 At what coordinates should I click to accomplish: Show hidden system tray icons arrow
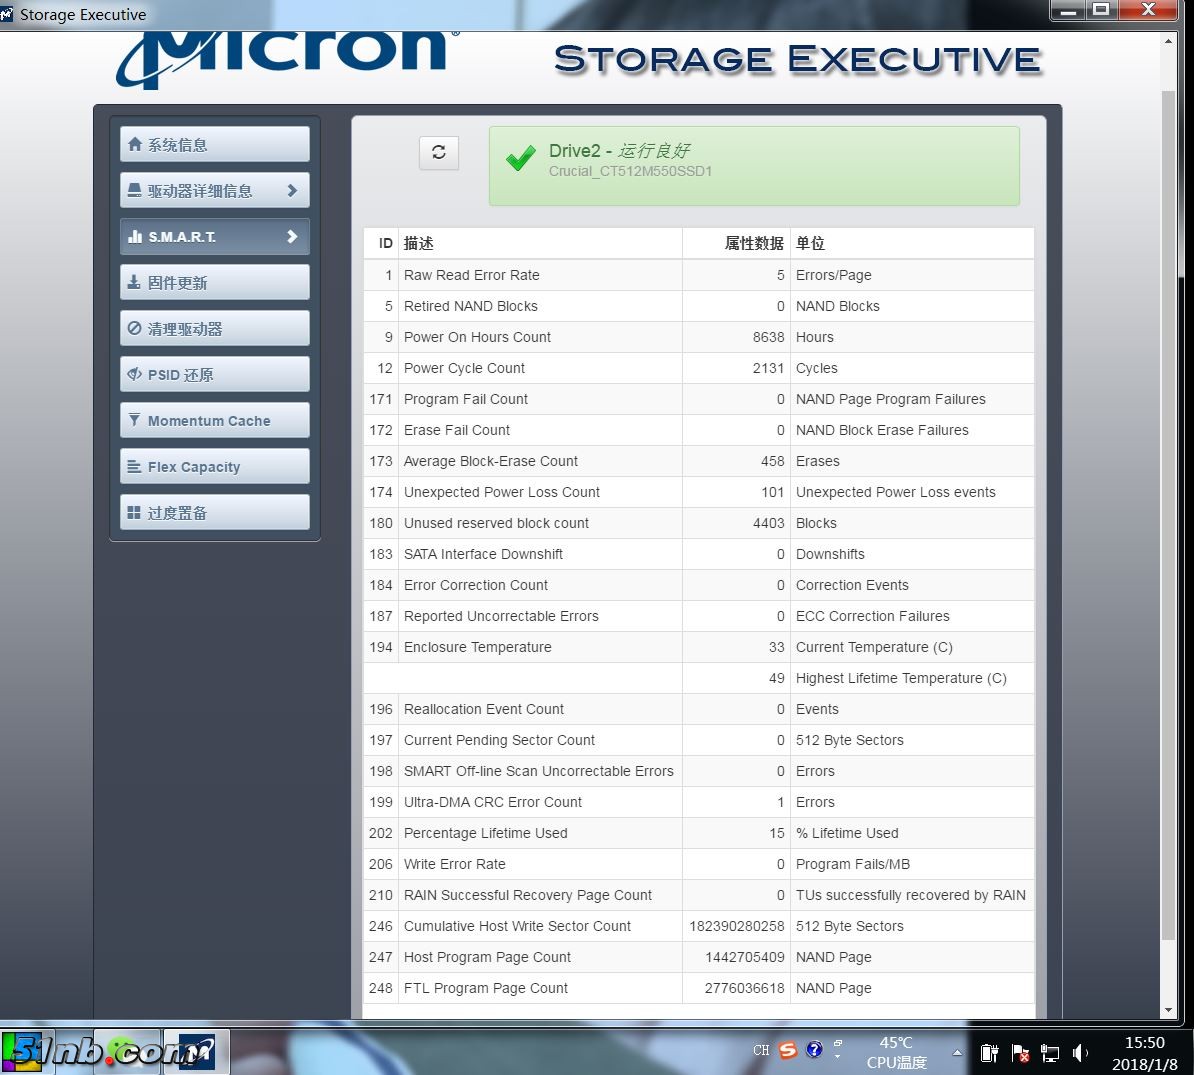[x=957, y=1053]
